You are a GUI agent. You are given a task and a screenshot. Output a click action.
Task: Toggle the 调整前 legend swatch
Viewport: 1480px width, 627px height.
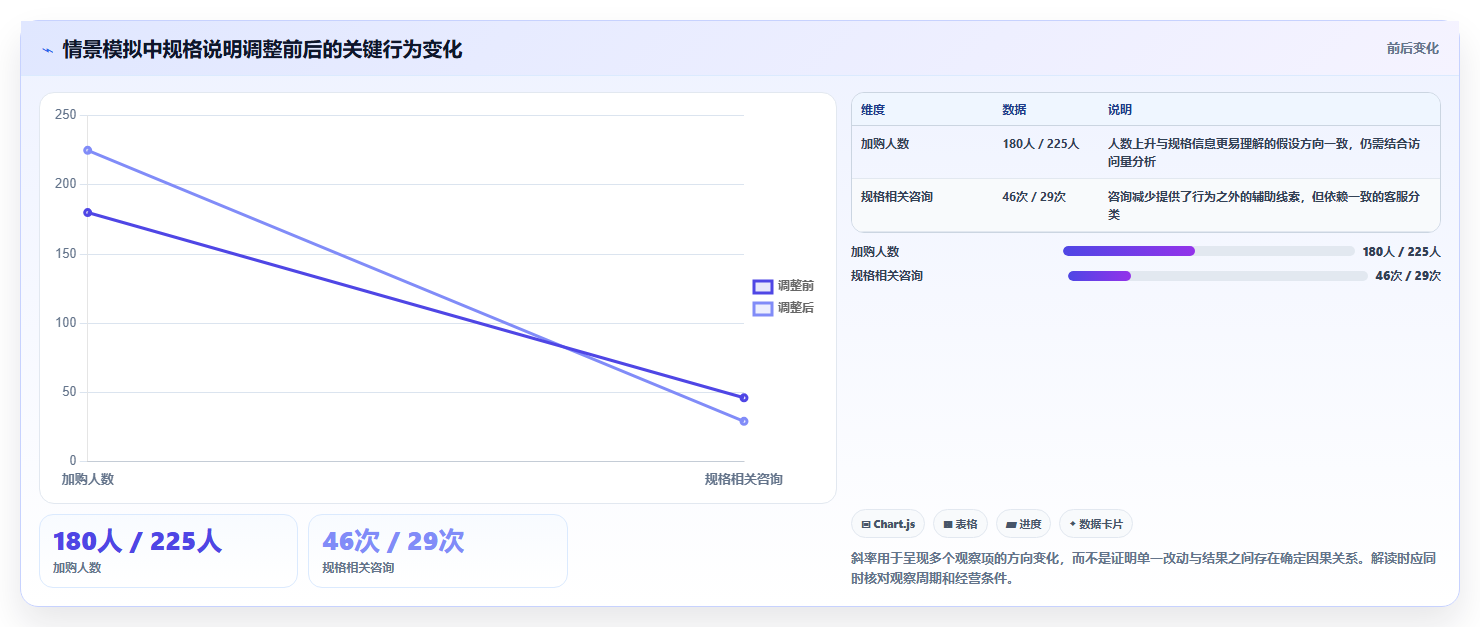763,286
